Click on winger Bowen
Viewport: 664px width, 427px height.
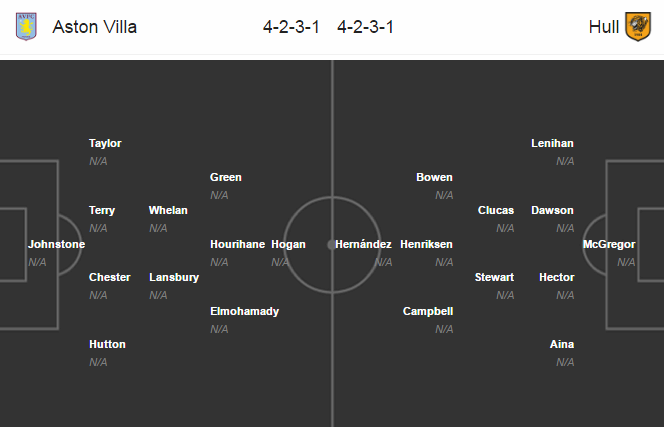point(434,177)
